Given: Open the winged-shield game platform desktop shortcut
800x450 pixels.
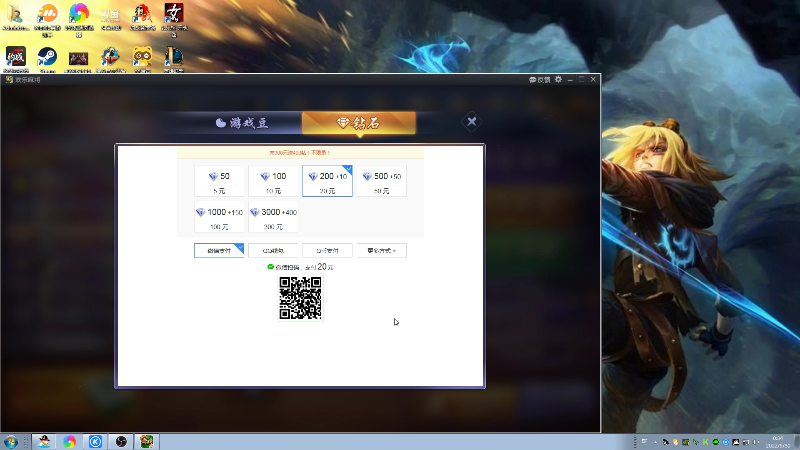Looking at the screenshot, I should pyautogui.click(x=110, y=58).
